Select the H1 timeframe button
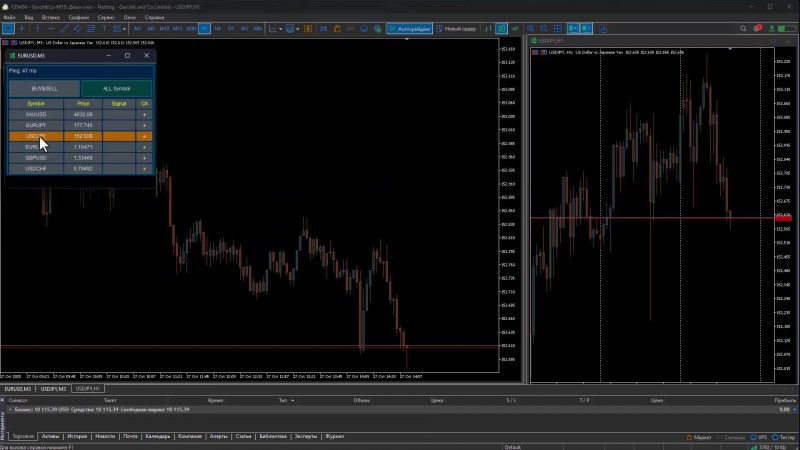Image resolution: width=800 pixels, height=450 pixels. (203, 29)
